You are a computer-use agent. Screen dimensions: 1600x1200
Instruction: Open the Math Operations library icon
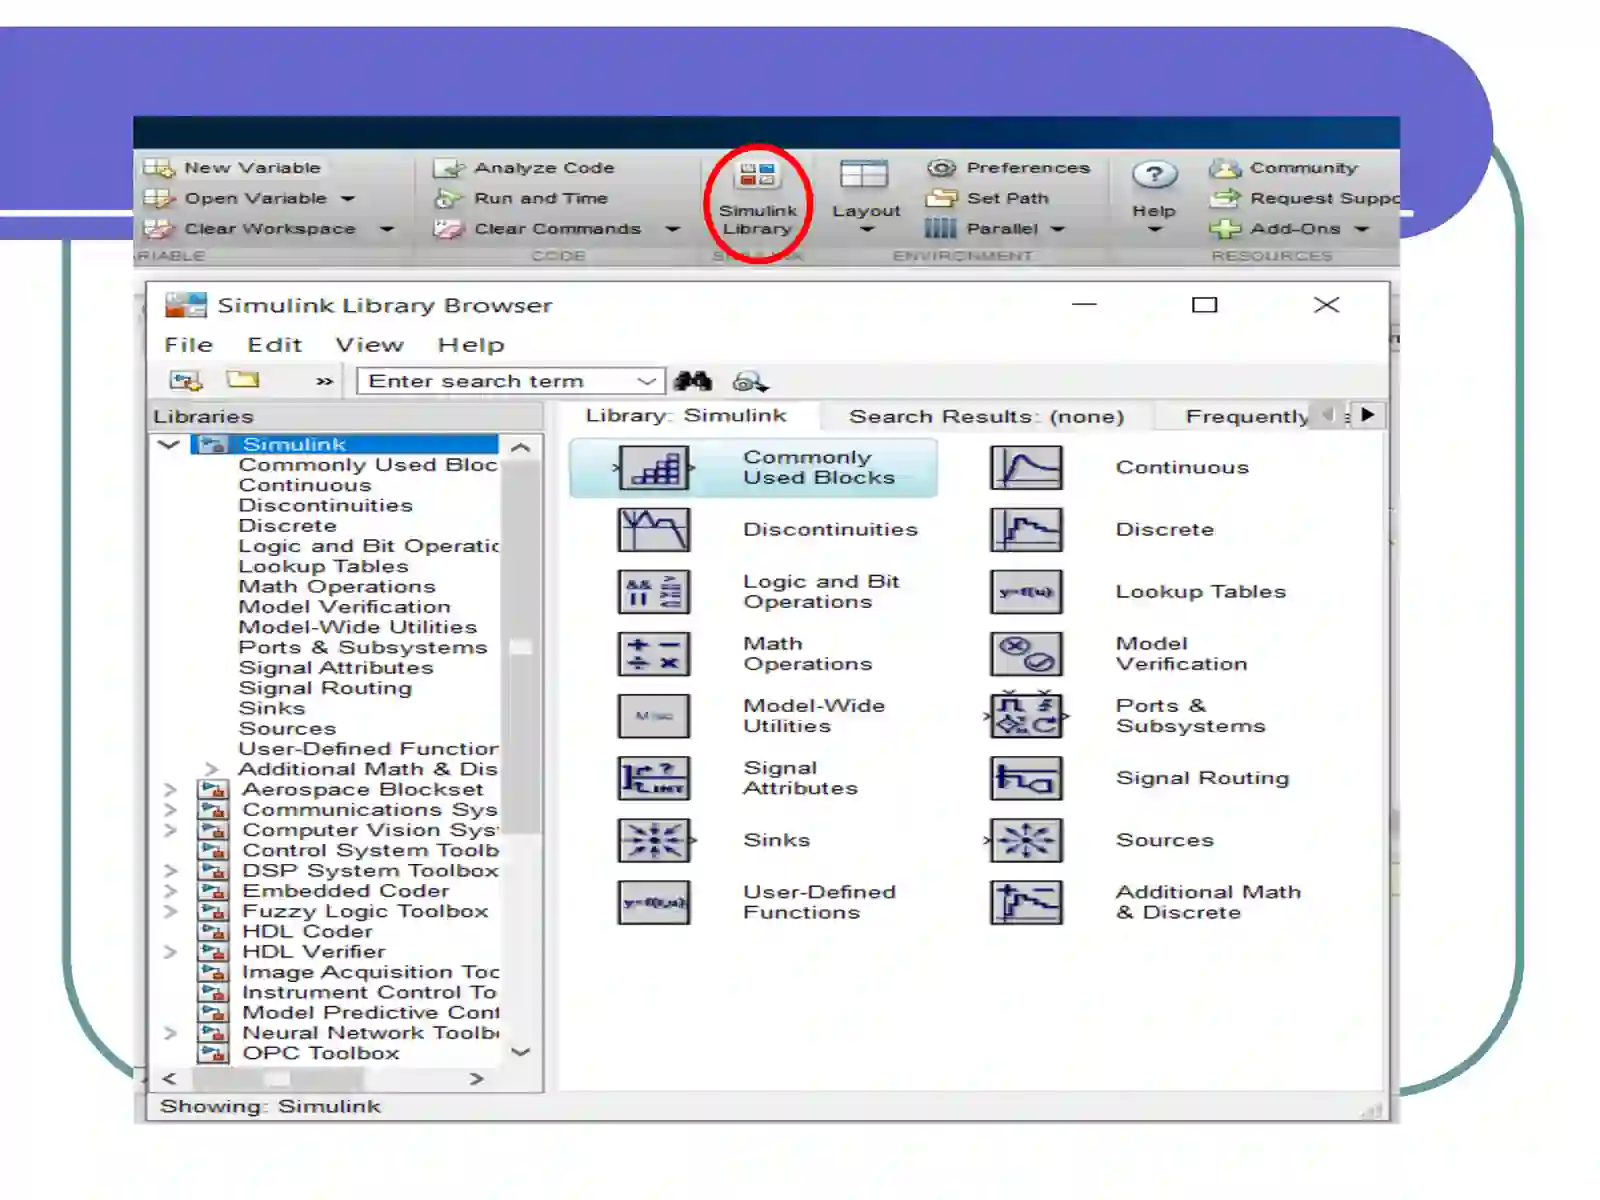point(654,654)
